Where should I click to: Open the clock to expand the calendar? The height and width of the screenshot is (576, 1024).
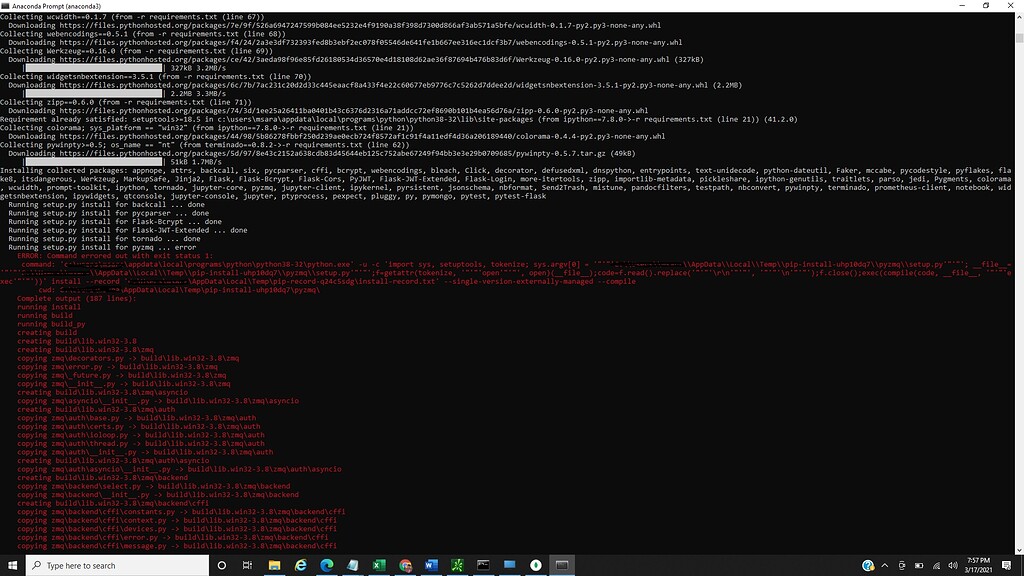point(979,564)
